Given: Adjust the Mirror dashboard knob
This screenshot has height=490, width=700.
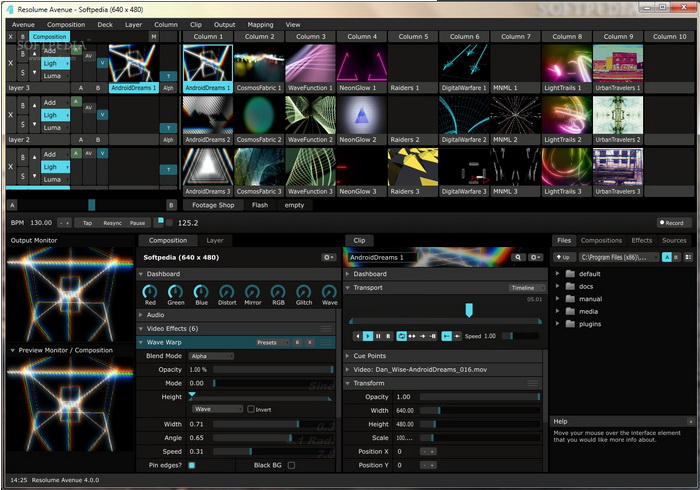Looking at the screenshot, I should coord(252,292).
